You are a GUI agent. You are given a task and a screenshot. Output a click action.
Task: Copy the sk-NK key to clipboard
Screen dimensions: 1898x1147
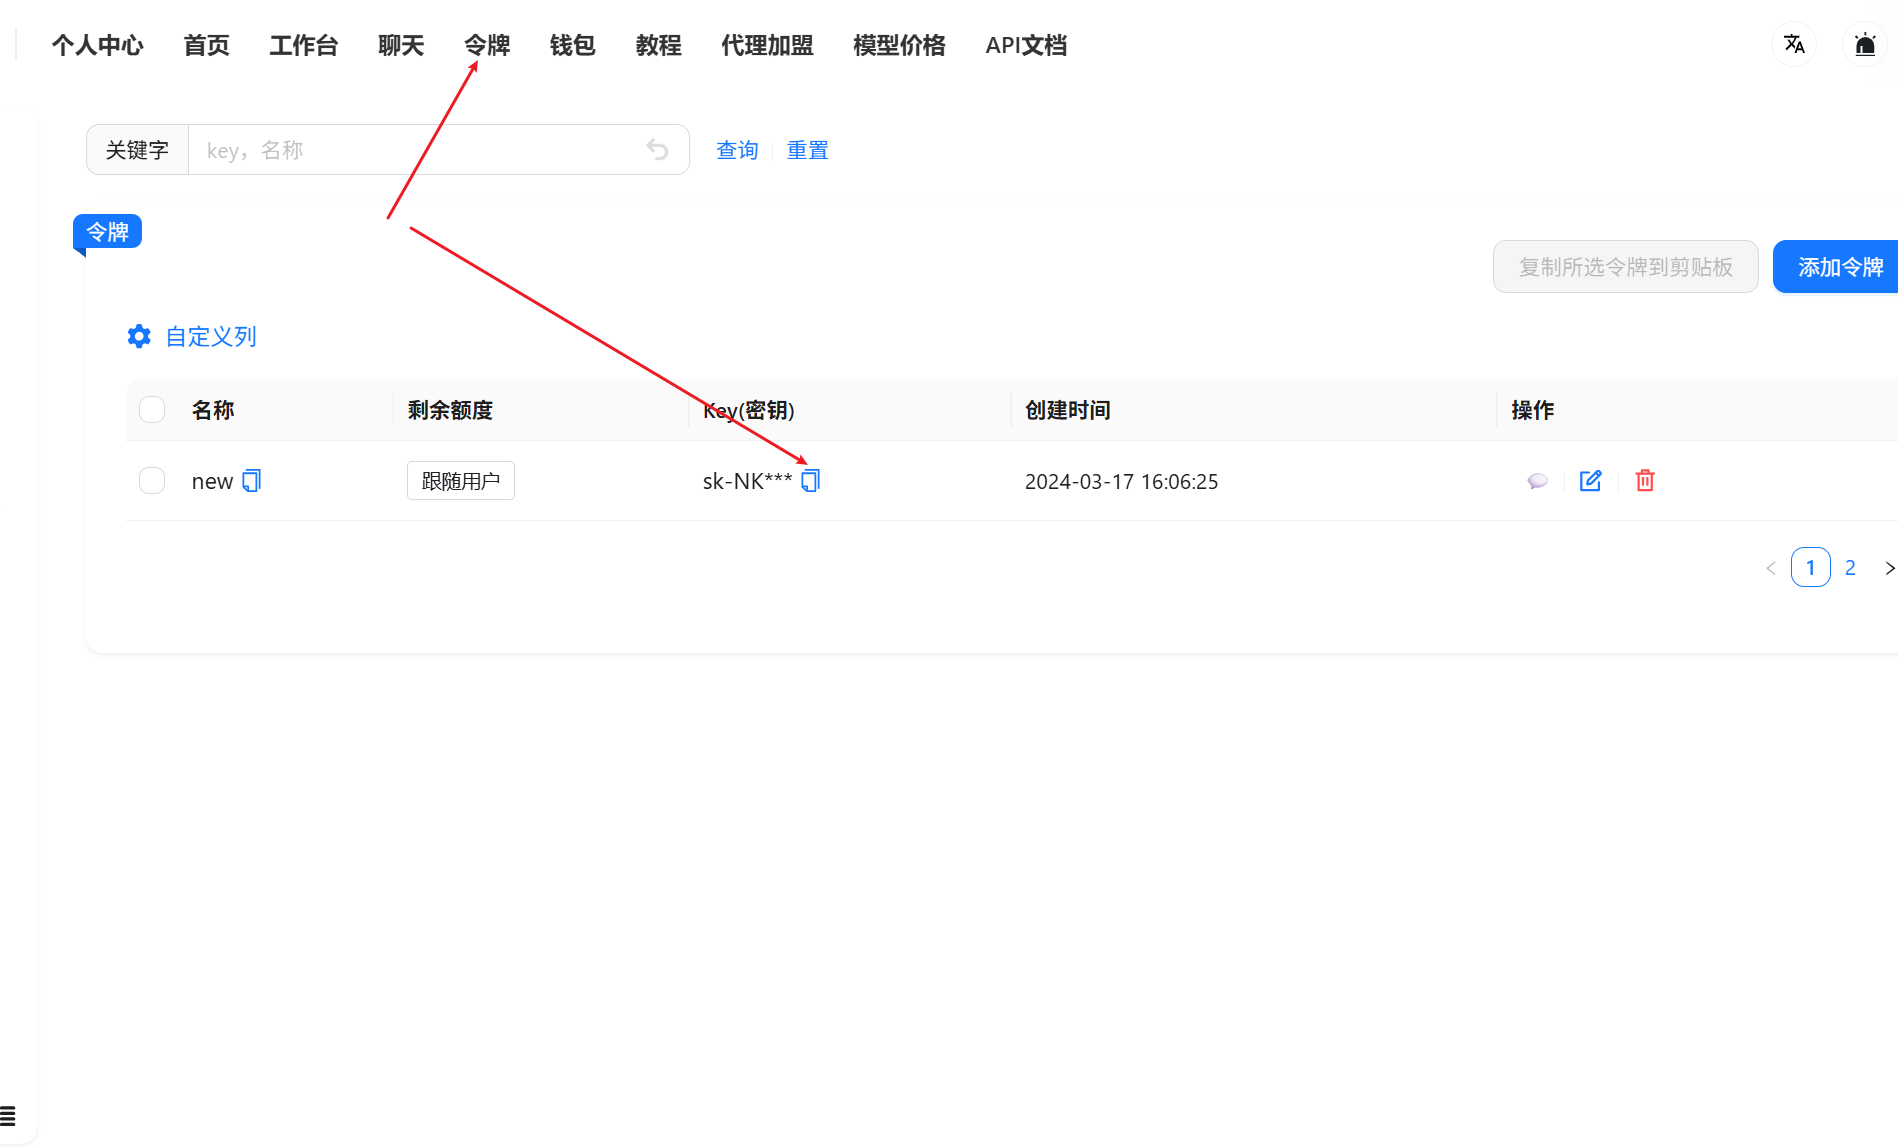click(810, 481)
